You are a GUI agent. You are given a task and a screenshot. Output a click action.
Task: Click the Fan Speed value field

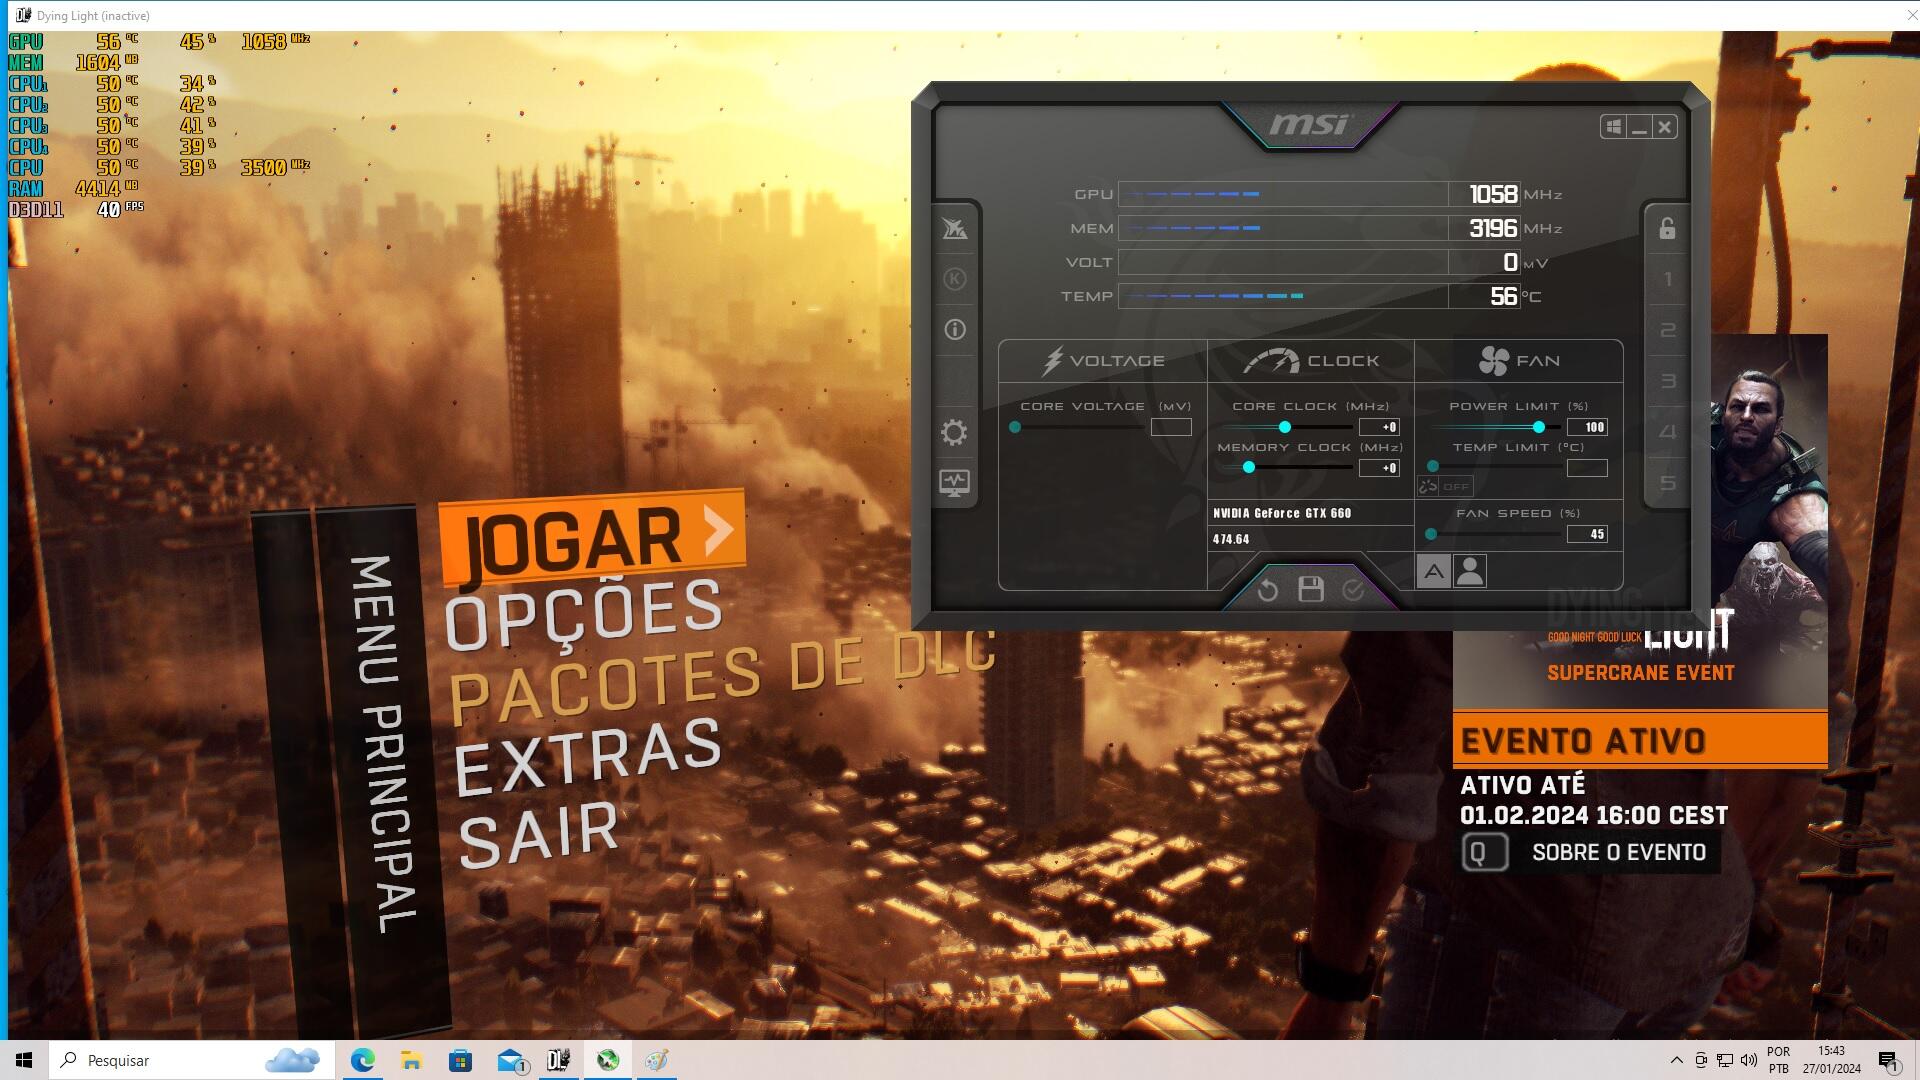click(x=1587, y=534)
